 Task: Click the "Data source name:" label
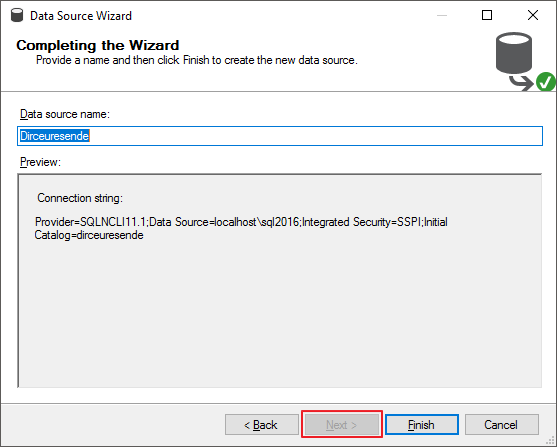65,114
